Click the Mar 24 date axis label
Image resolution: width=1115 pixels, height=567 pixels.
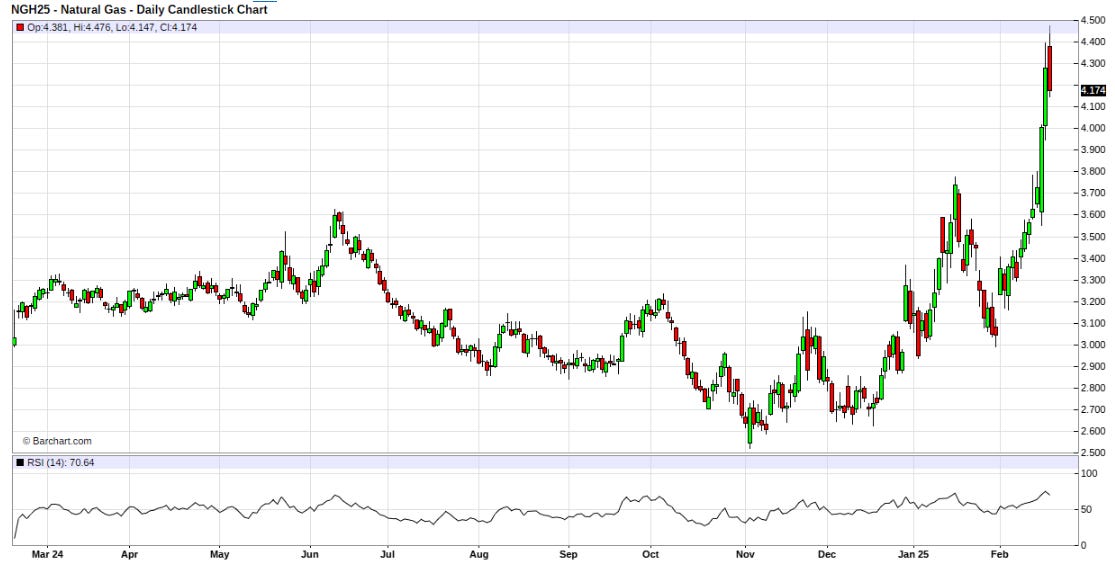pos(48,553)
